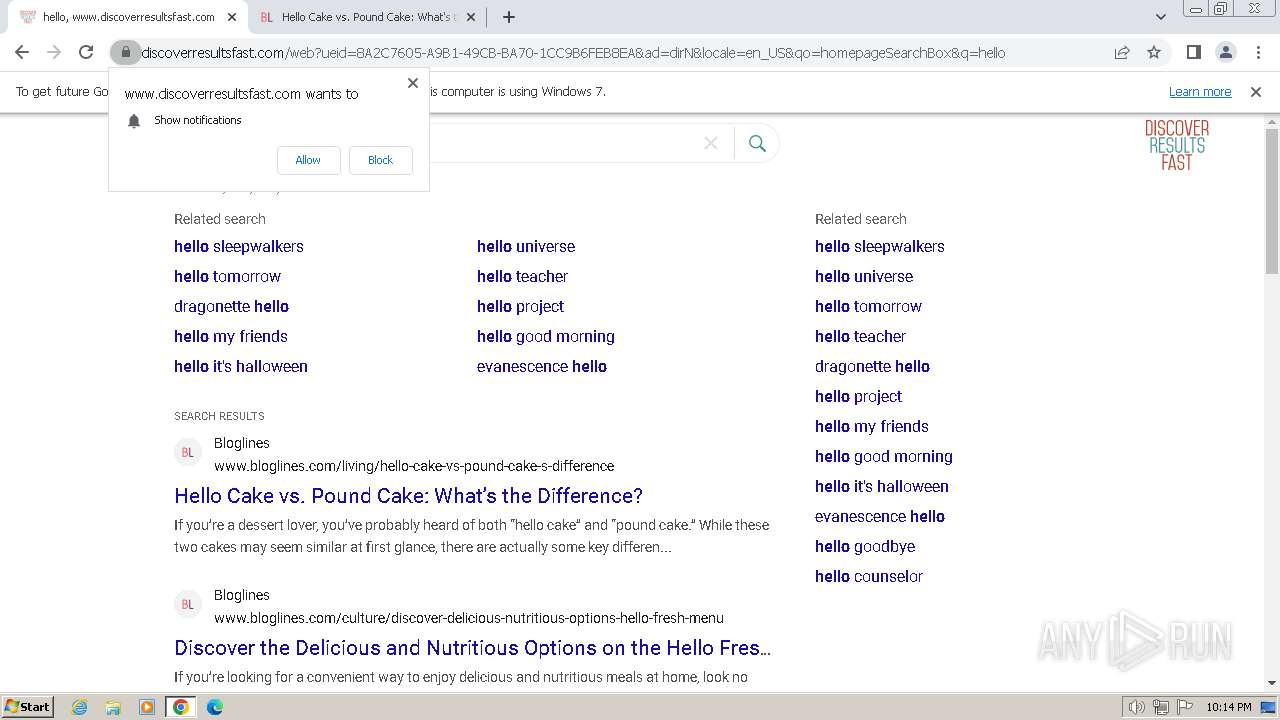Go back using the browser back arrow
The image size is (1280, 720).
[22, 52]
